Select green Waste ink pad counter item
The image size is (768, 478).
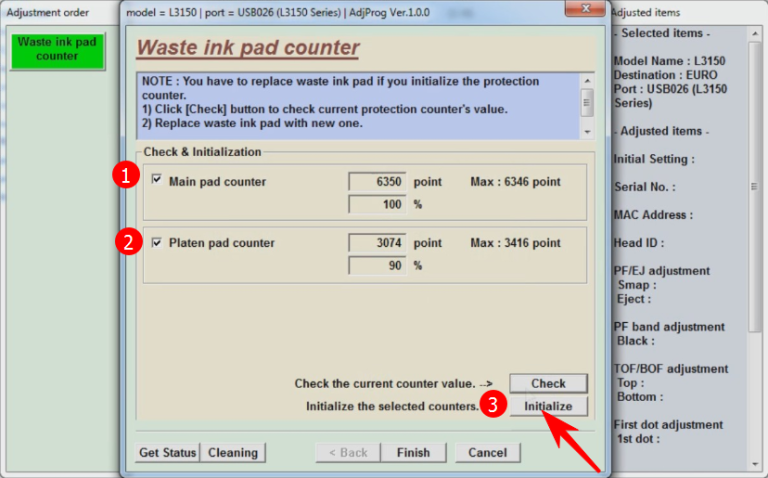pyautogui.click(x=57, y=50)
